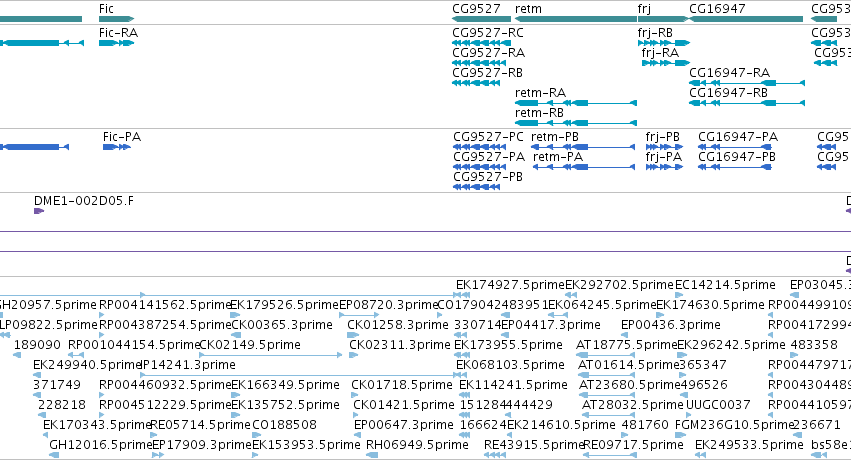The height and width of the screenshot is (460, 851).
Task: Click the CG16947-PA protein label
Action: tap(738, 137)
